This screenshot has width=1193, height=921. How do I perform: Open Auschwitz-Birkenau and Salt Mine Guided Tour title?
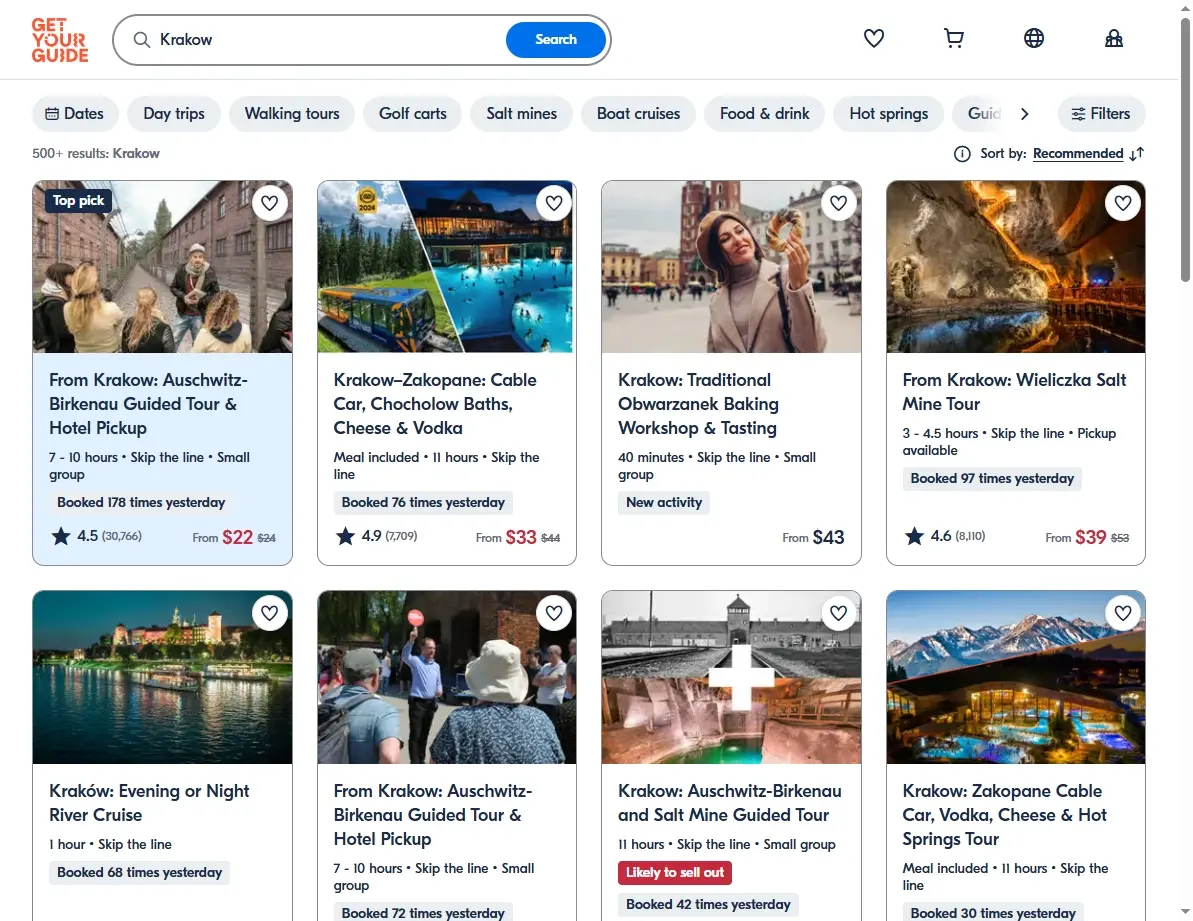730,802
